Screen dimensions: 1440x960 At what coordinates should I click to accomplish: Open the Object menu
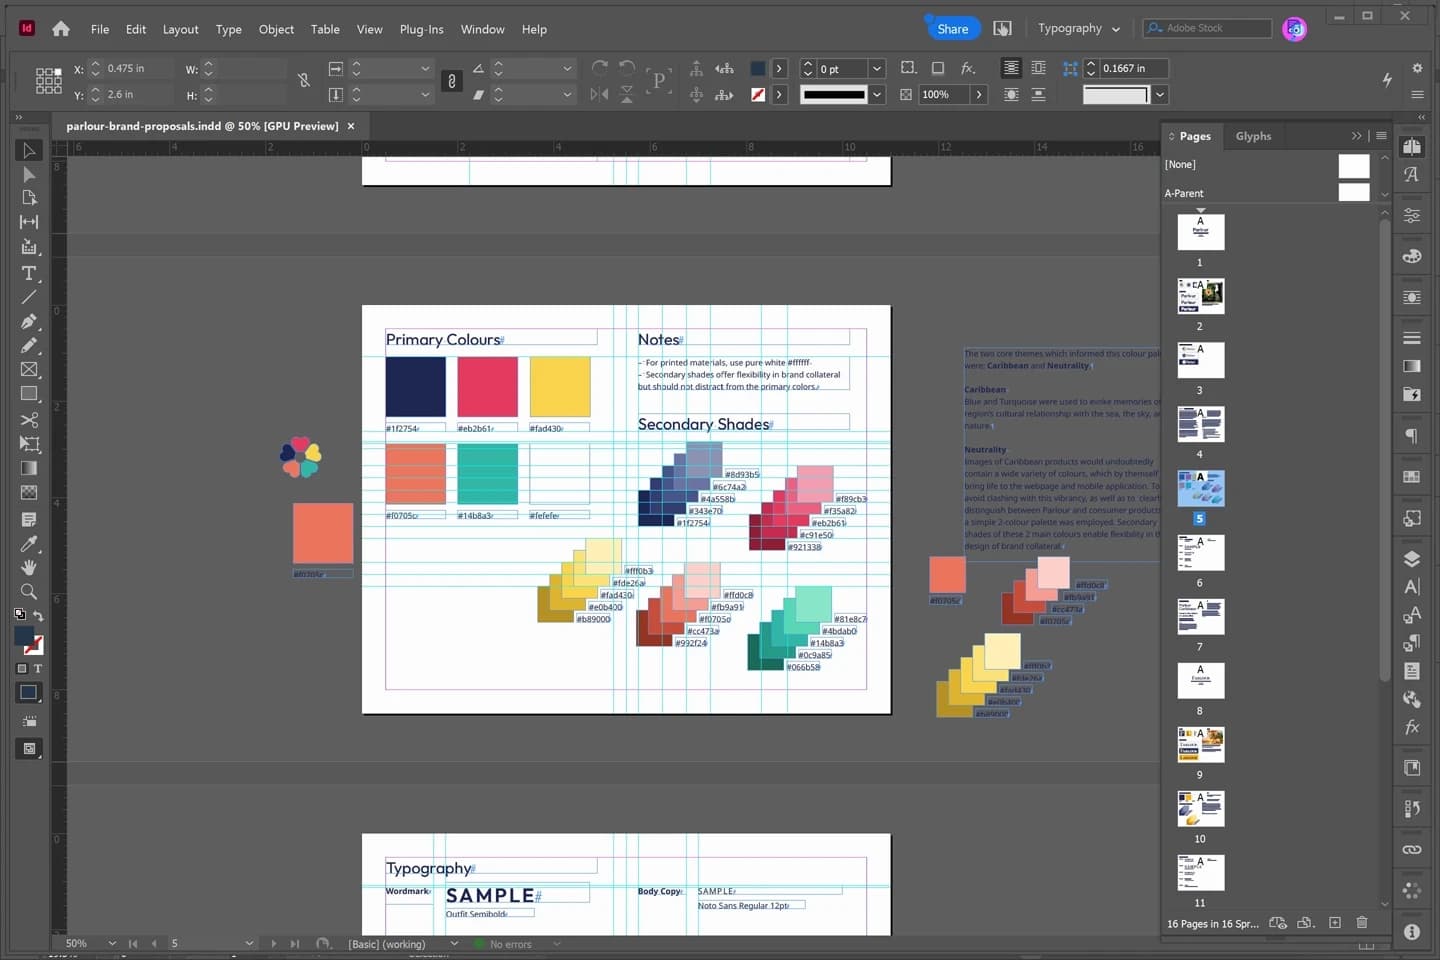(276, 29)
